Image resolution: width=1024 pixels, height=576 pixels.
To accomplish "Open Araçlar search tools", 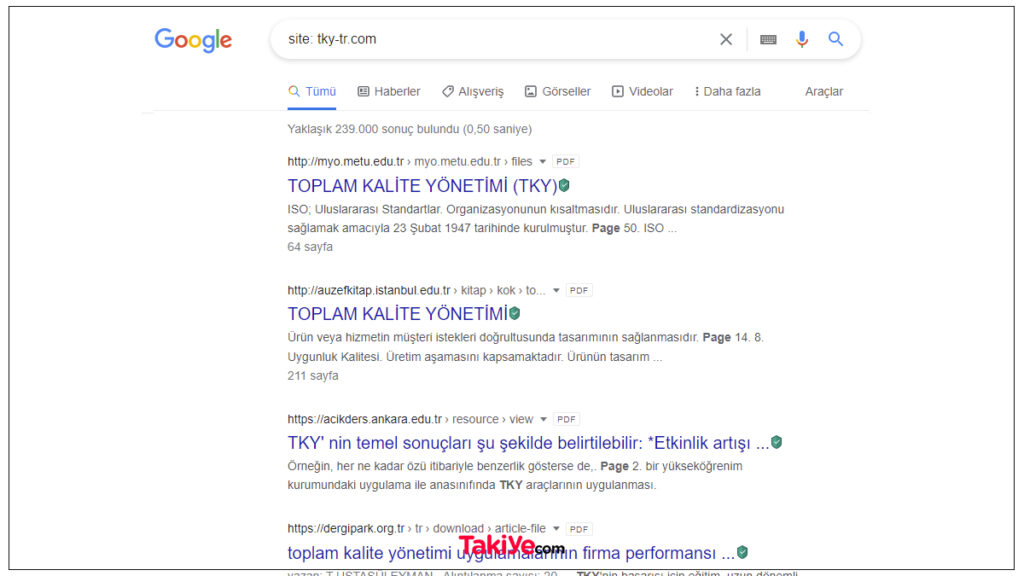I will pos(824,91).
